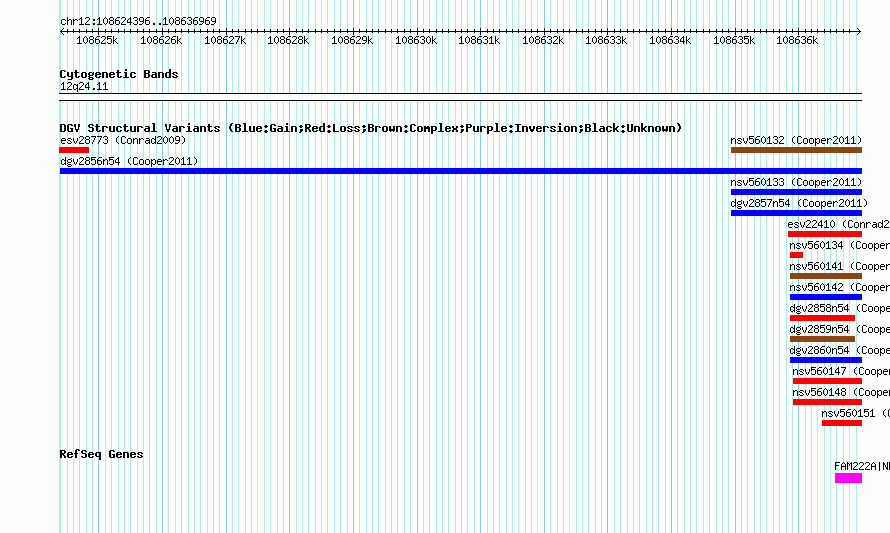Open the nsv560141 variant label

pyautogui.click(x=839, y=266)
